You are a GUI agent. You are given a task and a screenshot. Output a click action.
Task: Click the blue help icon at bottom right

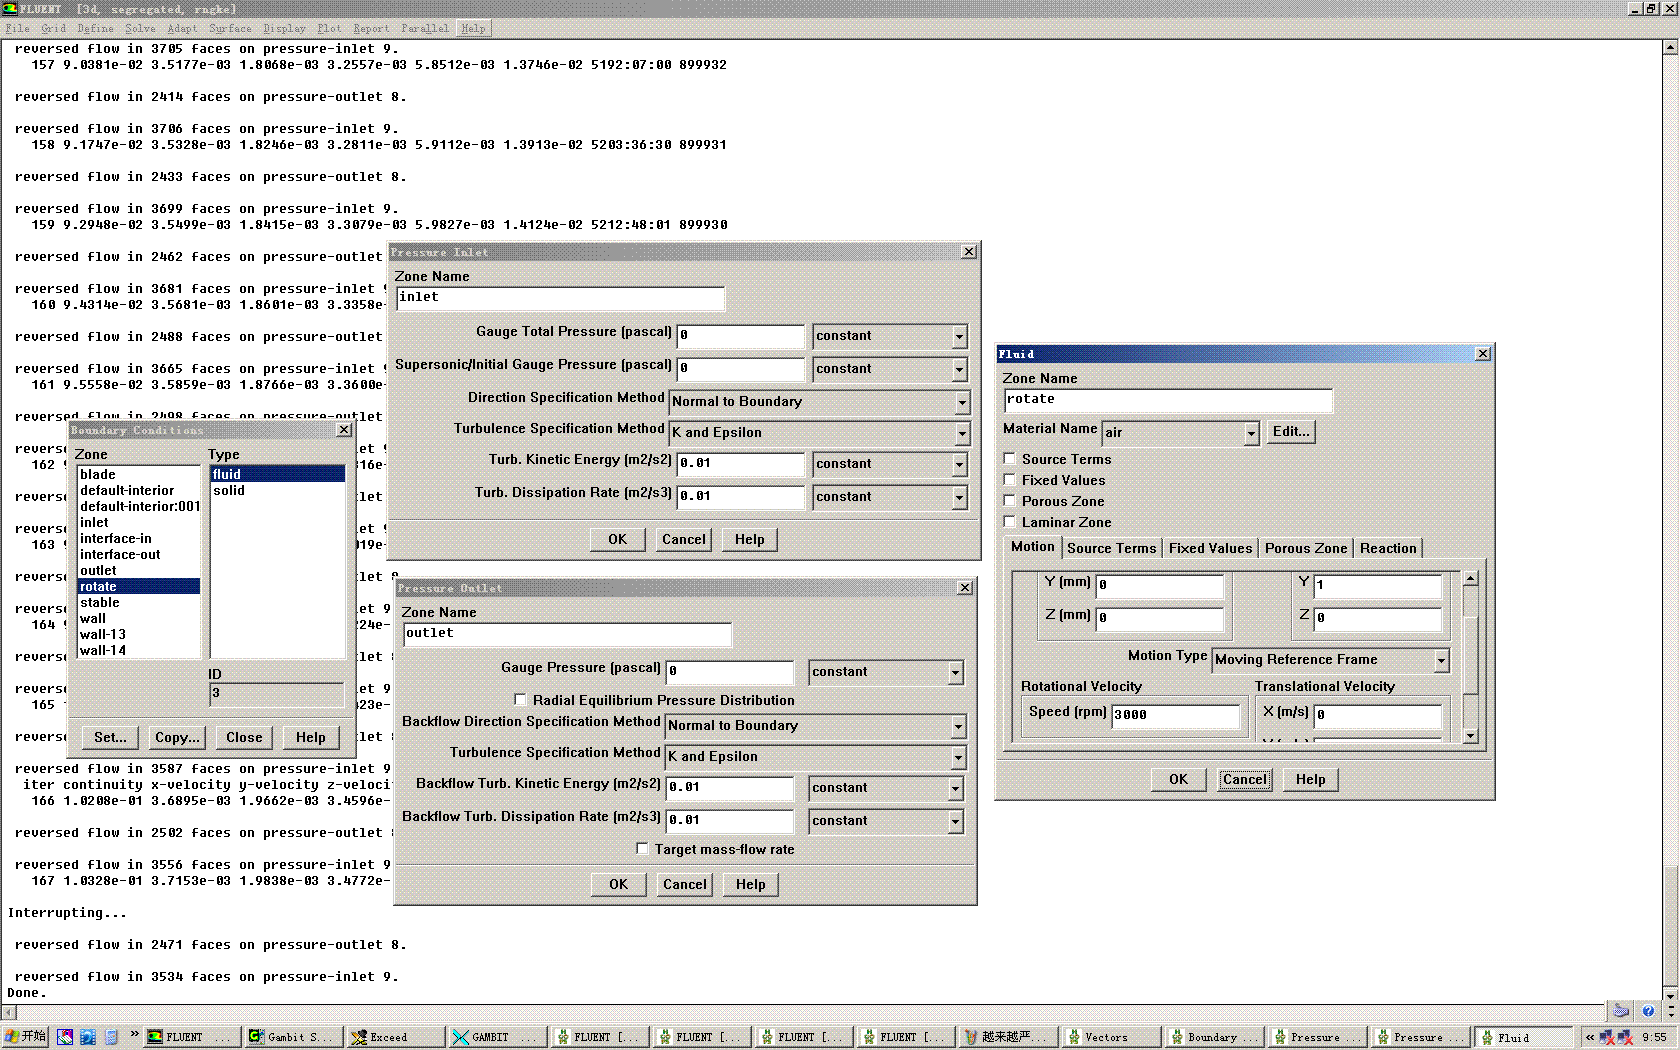[x=1648, y=1011]
